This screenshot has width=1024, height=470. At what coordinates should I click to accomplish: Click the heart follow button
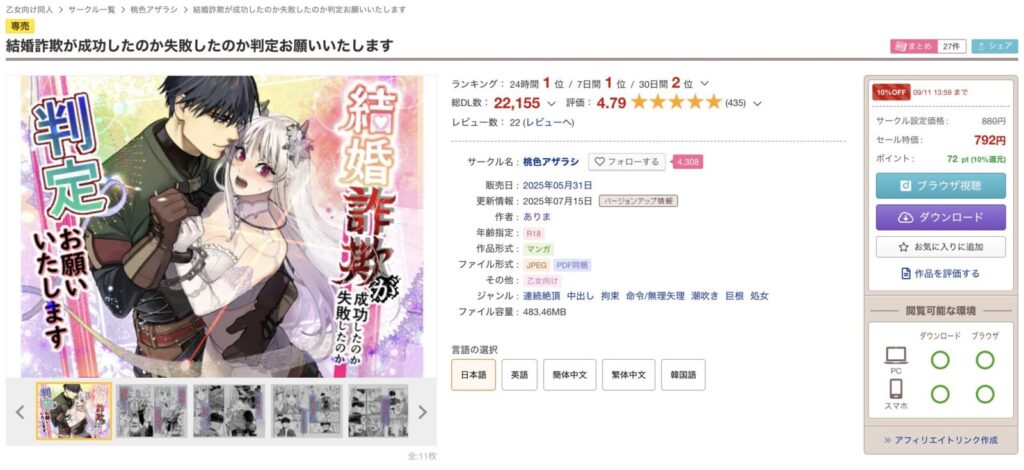(x=626, y=162)
